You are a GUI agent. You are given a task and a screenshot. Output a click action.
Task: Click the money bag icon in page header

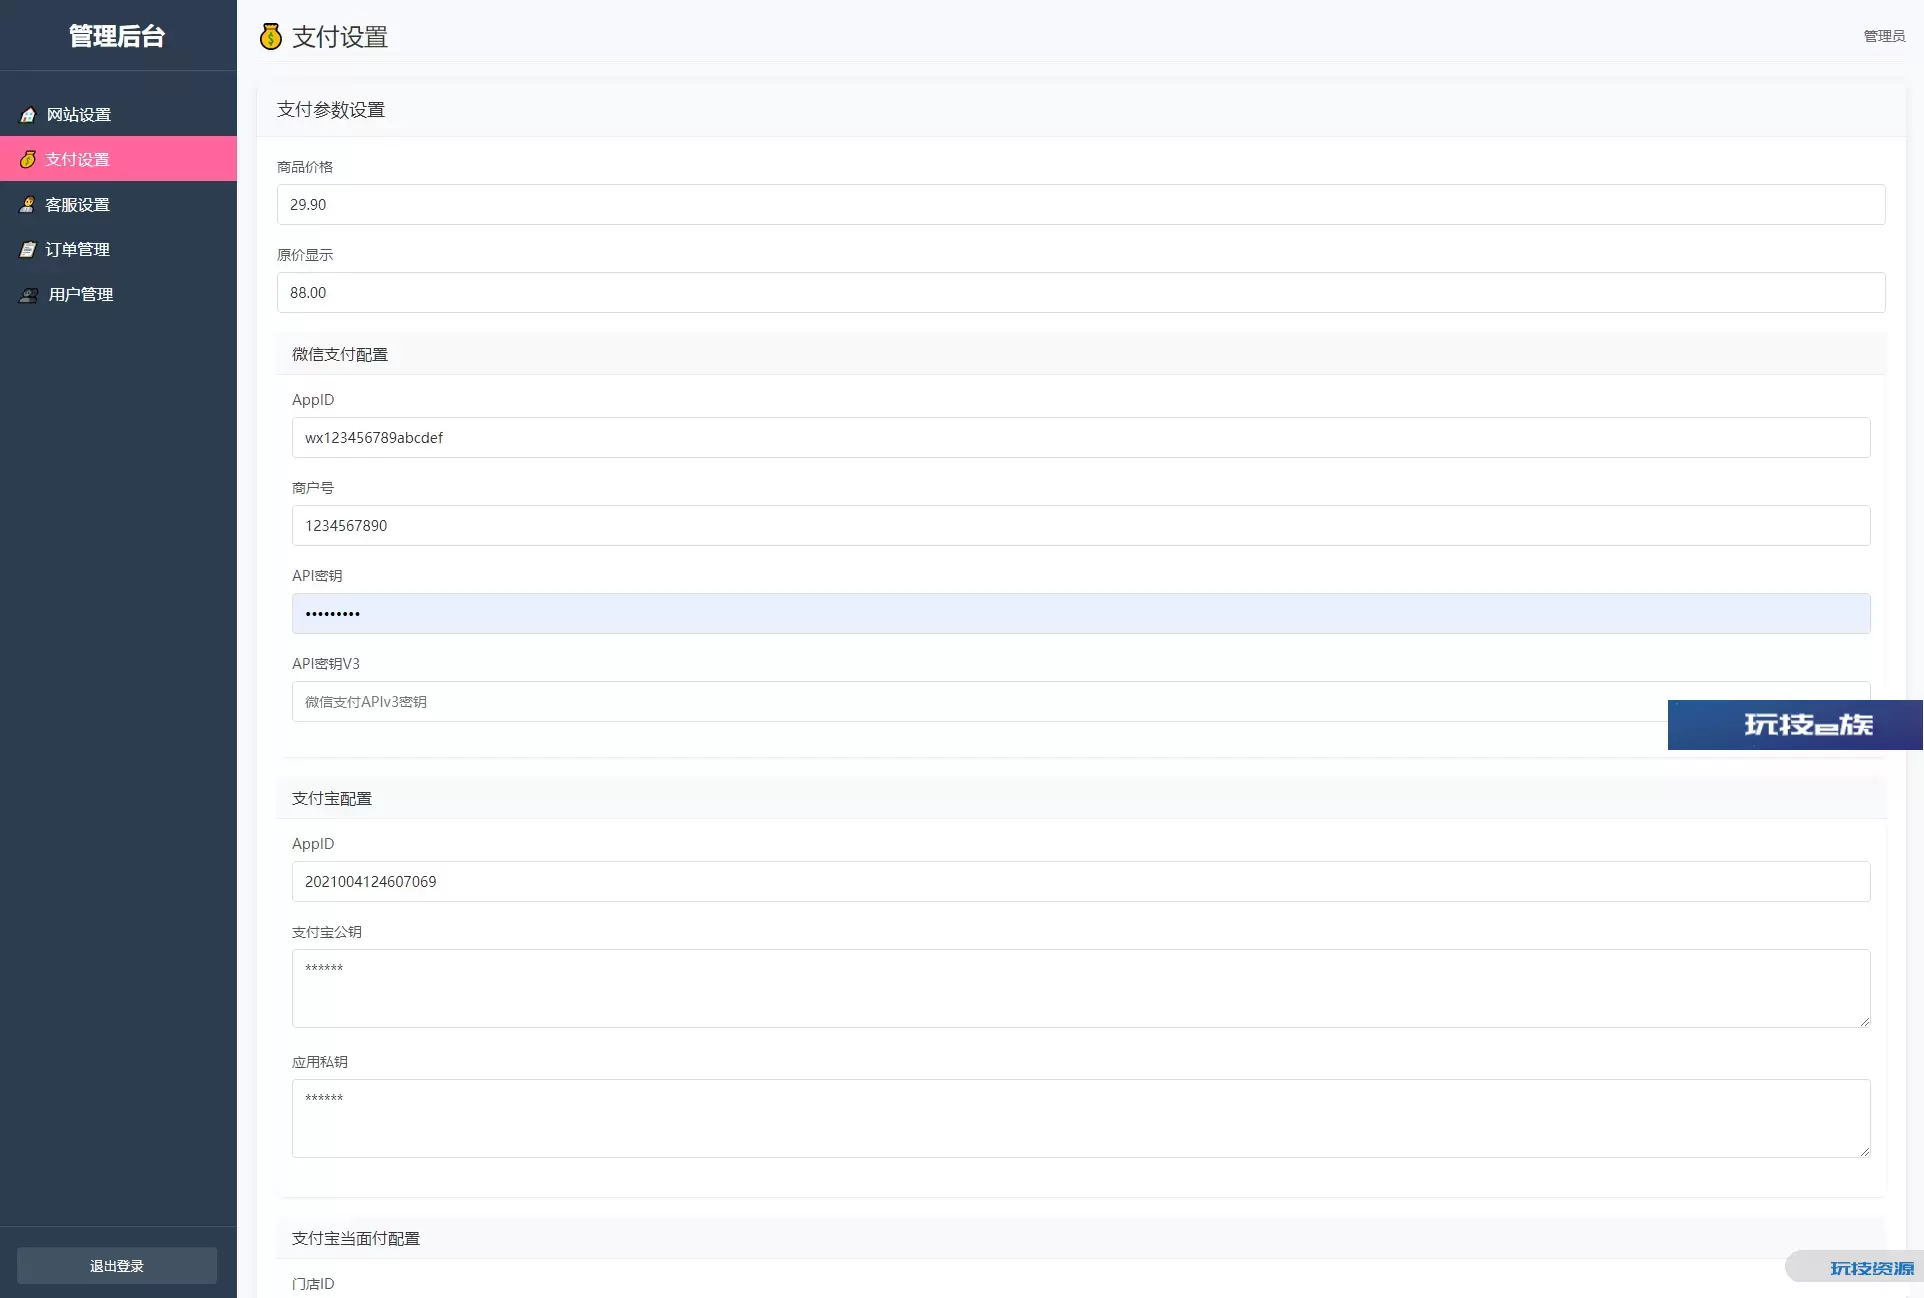[270, 37]
